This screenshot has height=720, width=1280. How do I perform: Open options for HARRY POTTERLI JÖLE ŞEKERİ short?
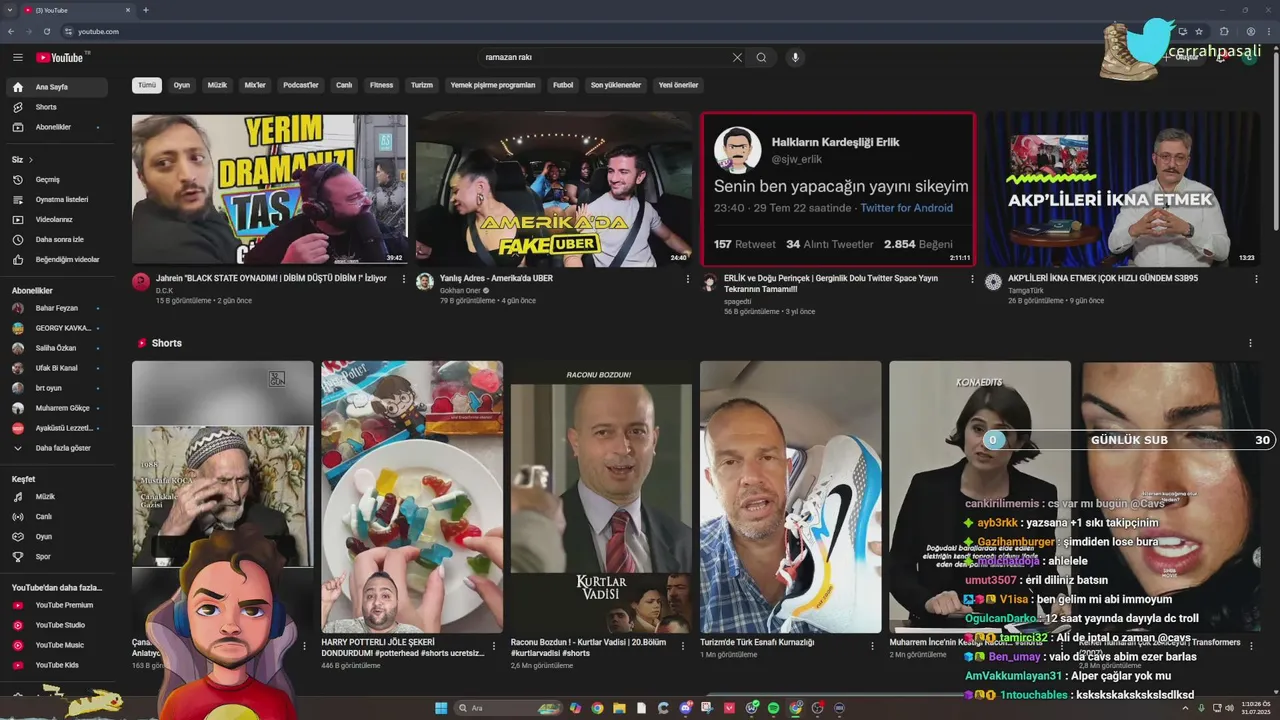(494, 646)
